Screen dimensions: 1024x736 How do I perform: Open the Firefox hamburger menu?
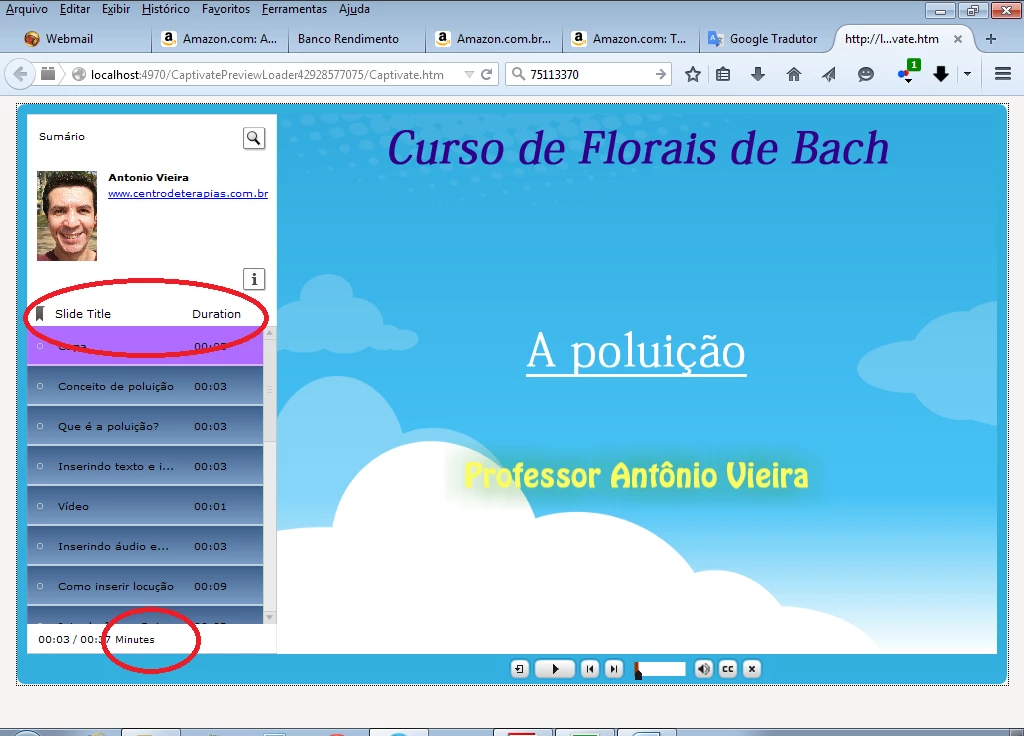(x=1003, y=74)
